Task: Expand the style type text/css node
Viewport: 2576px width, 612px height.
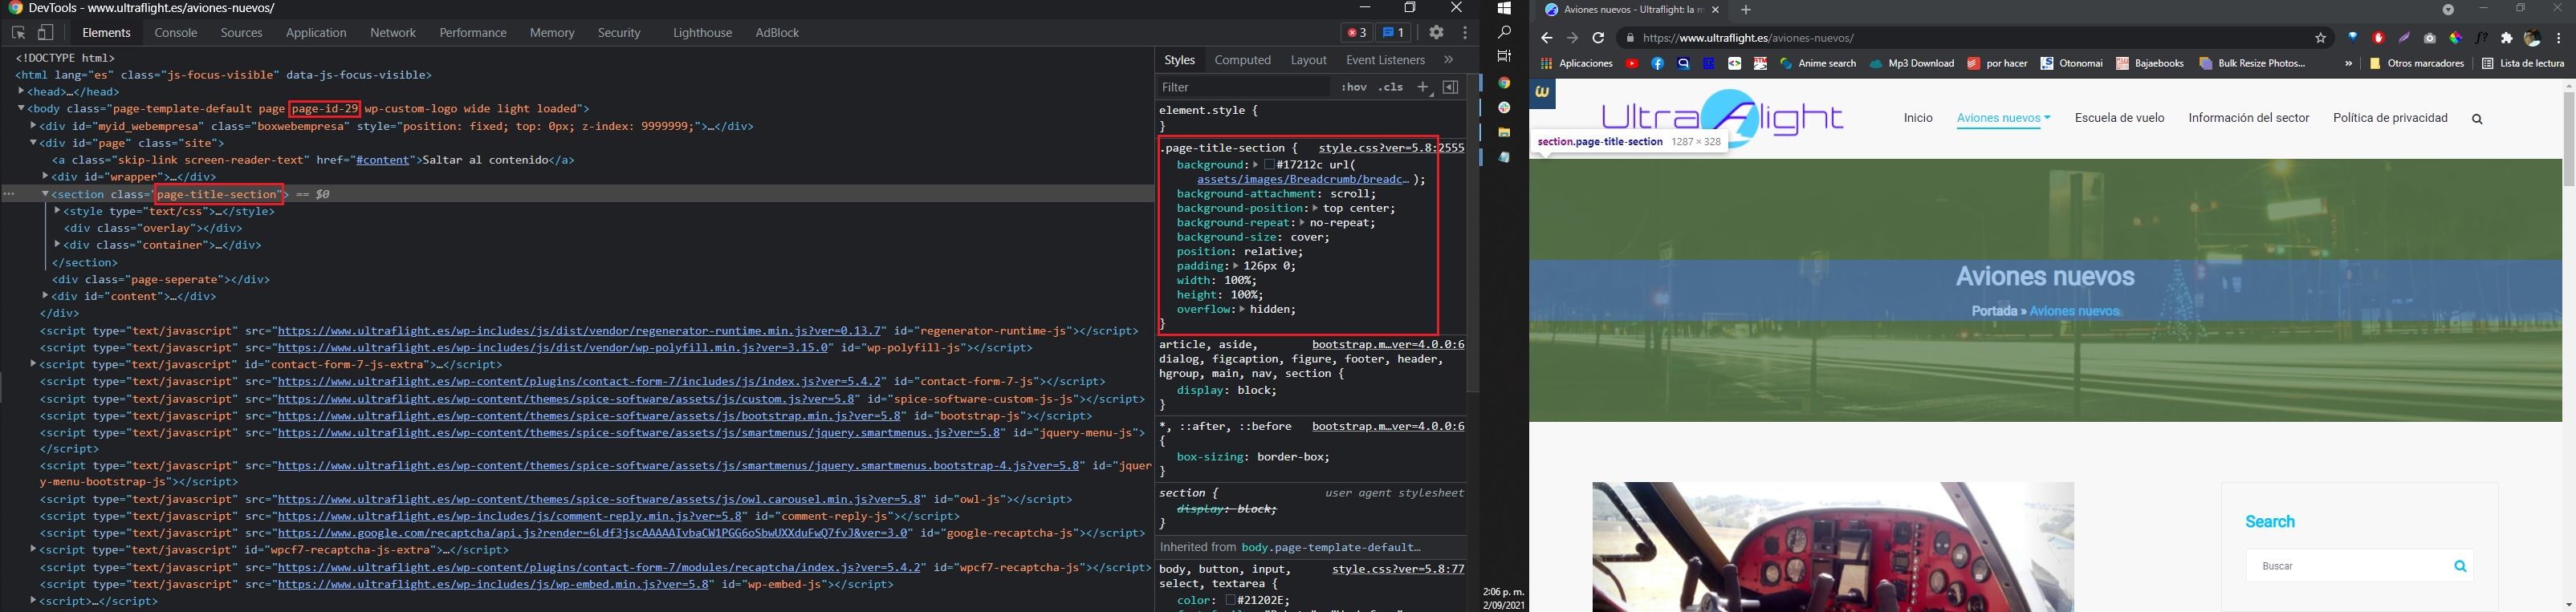Action: tap(58, 212)
